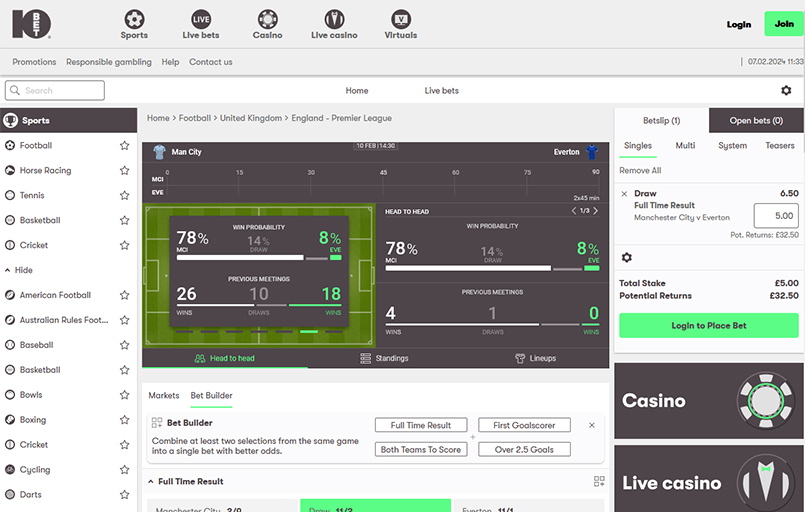
Task: Open Live bets from top navigation
Action: tap(201, 25)
